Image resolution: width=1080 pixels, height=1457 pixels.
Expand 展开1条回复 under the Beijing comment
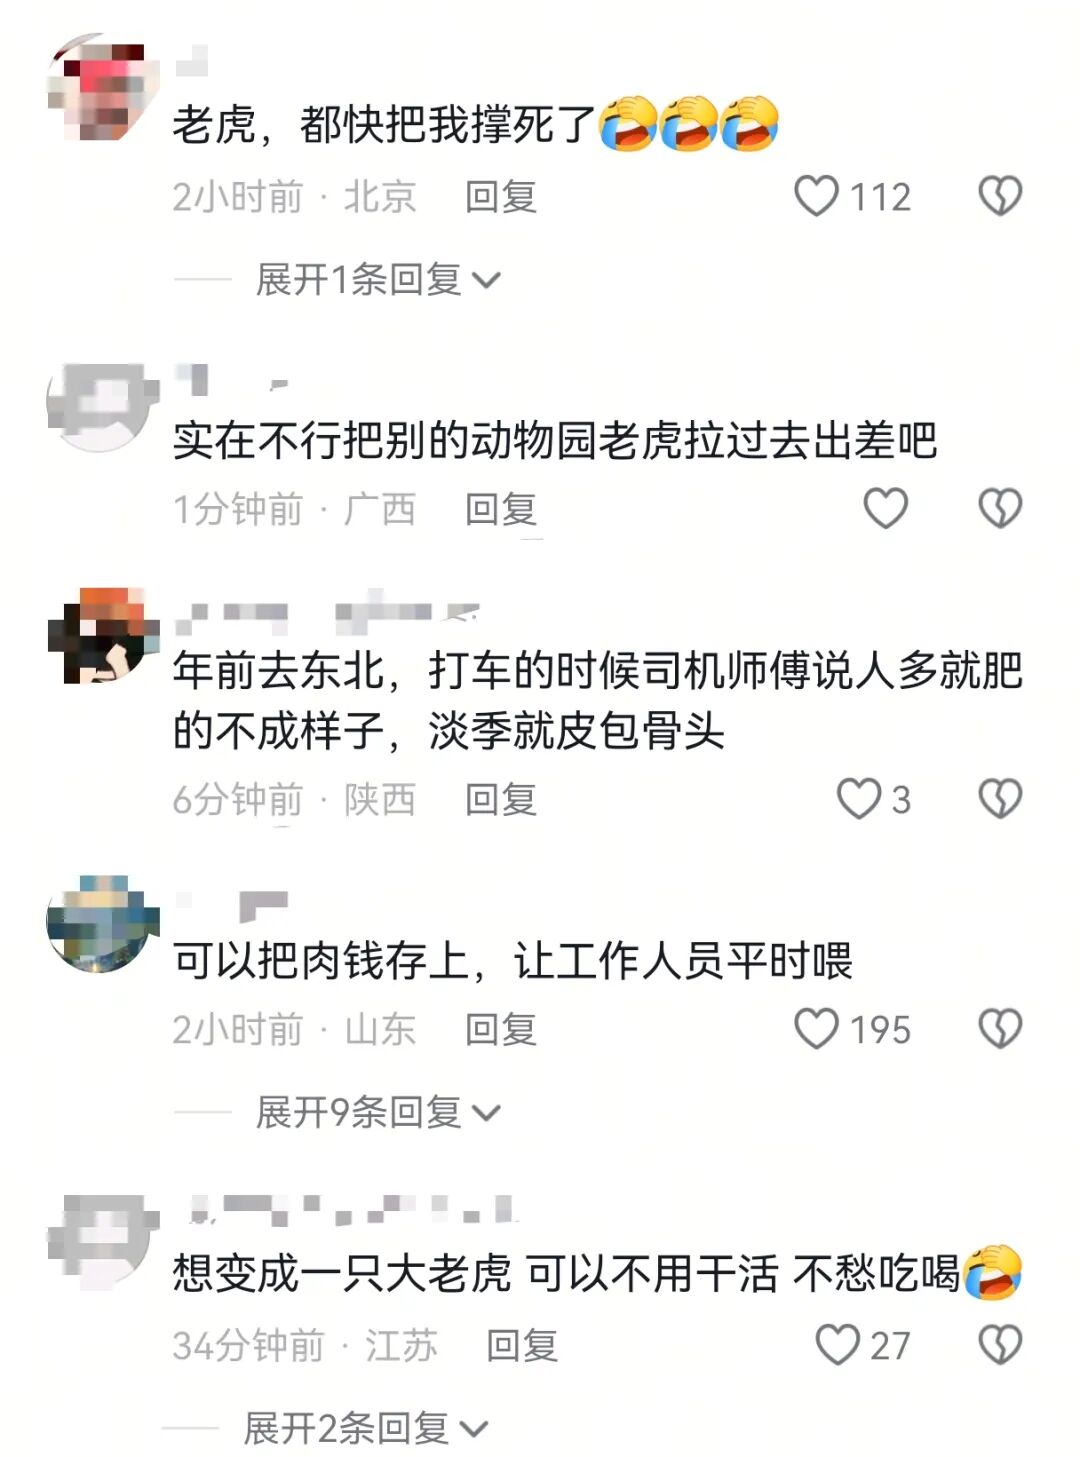click(378, 280)
